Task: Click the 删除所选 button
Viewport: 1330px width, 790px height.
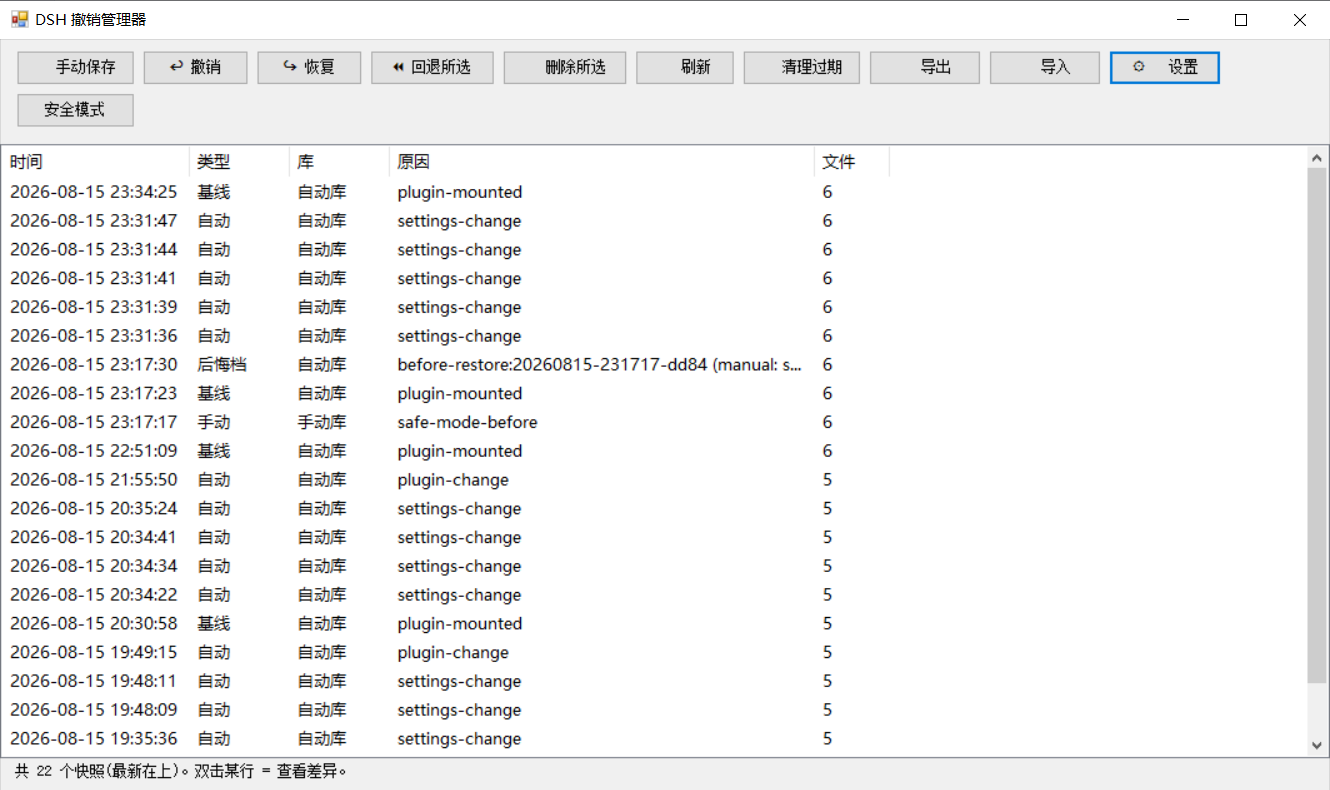Action: click(565, 67)
